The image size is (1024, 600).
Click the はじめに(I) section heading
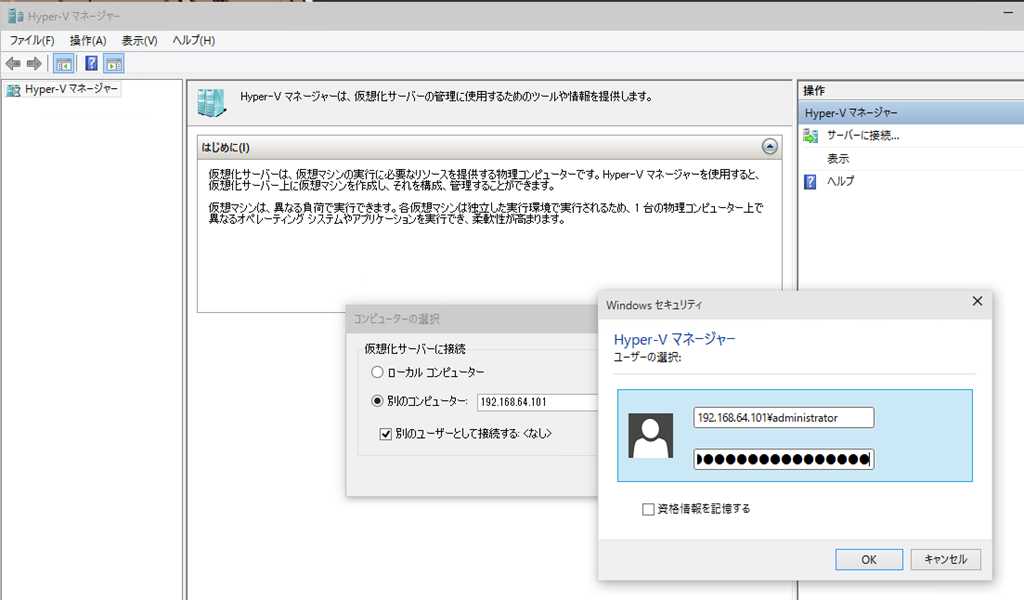[226, 148]
